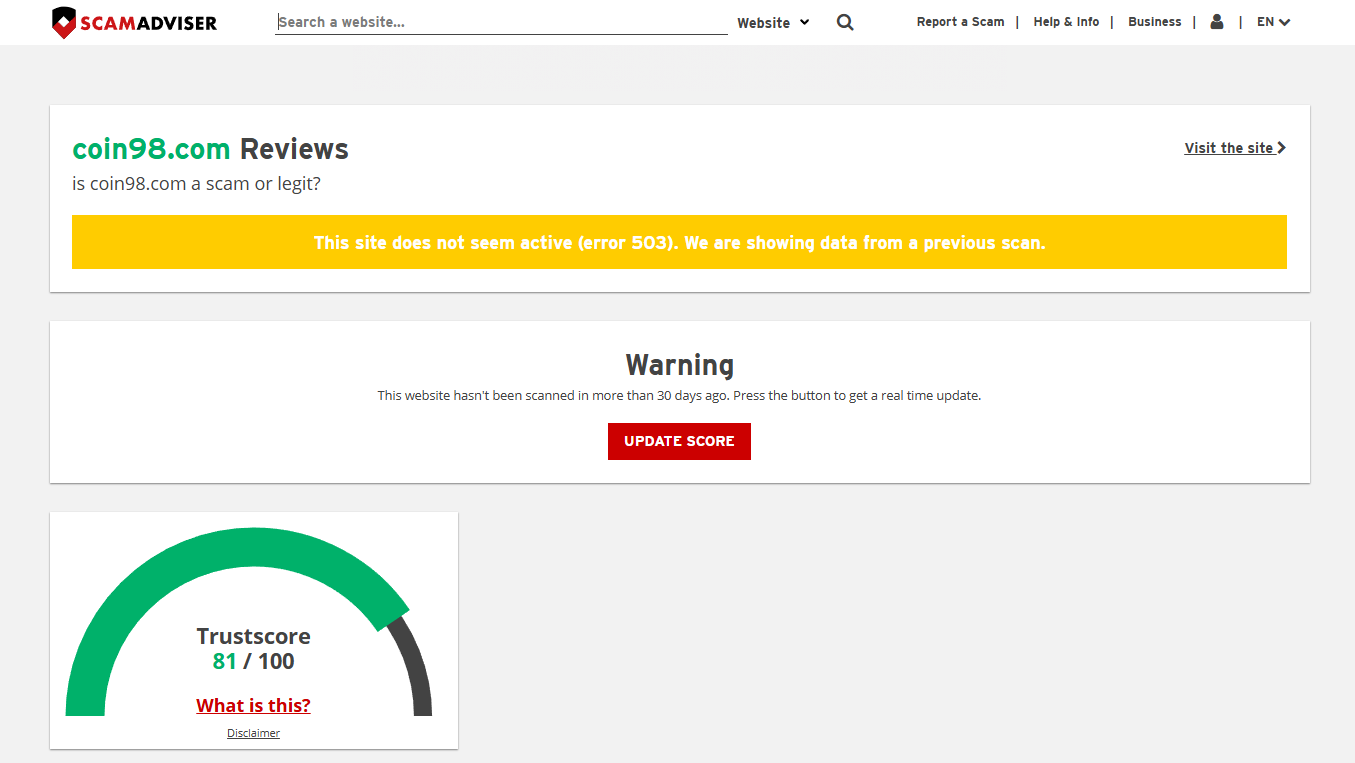Follow the 'Visit the site' link

click(x=1235, y=148)
